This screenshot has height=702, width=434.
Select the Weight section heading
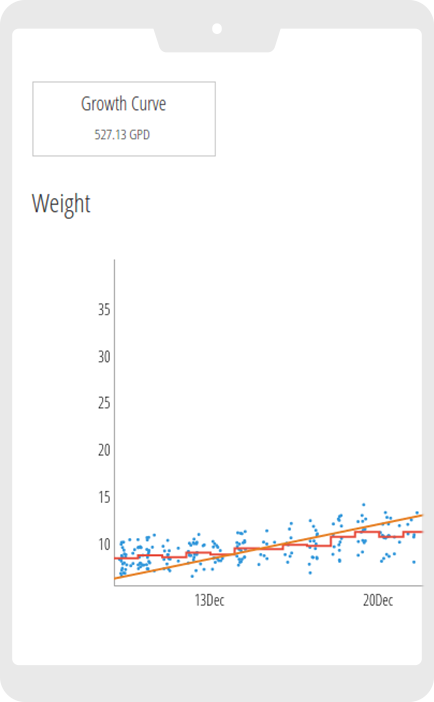tap(61, 204)
